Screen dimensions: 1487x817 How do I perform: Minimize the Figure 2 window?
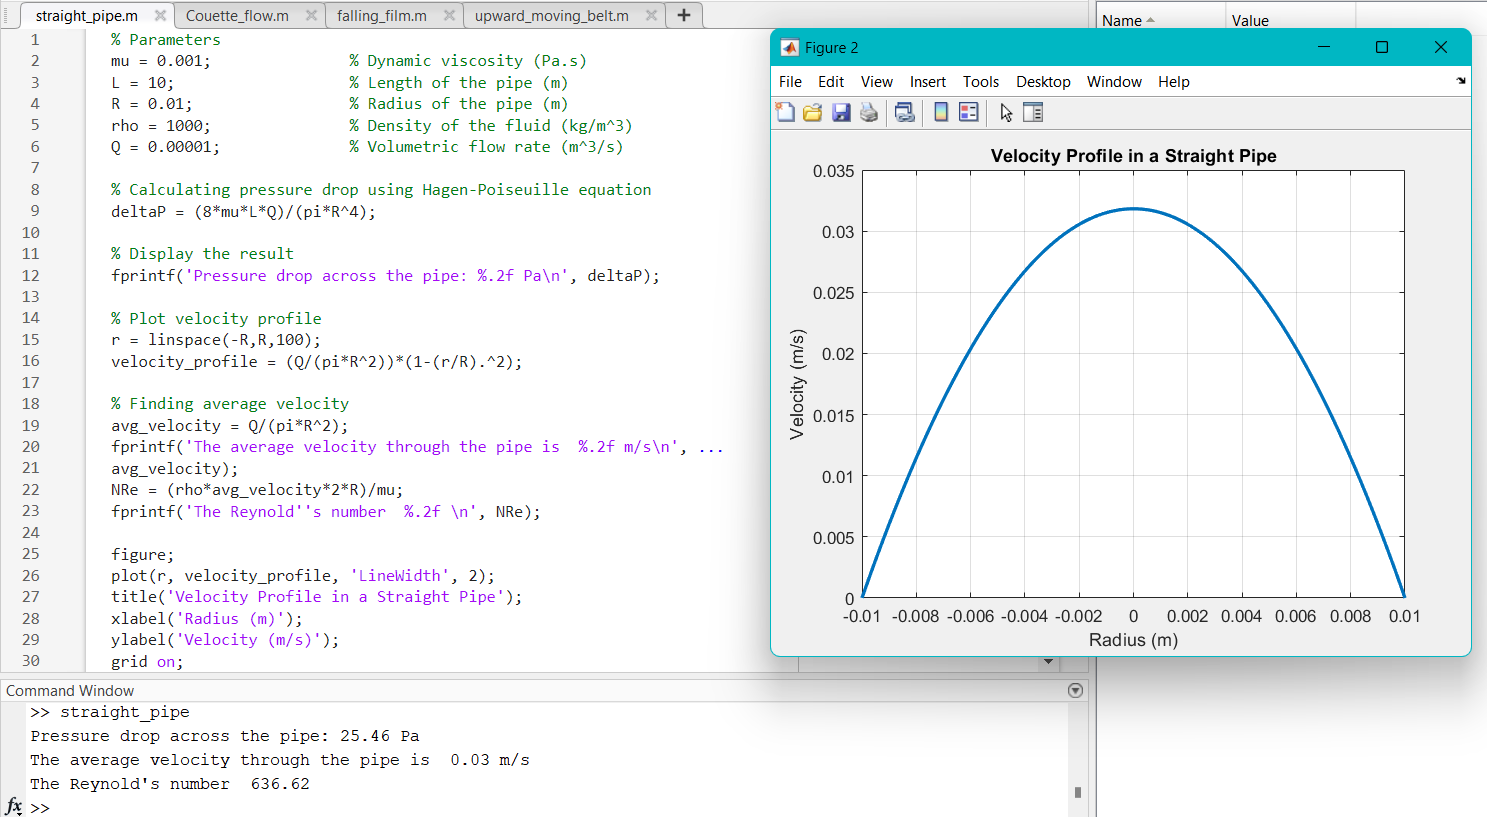coord(1324,47)
